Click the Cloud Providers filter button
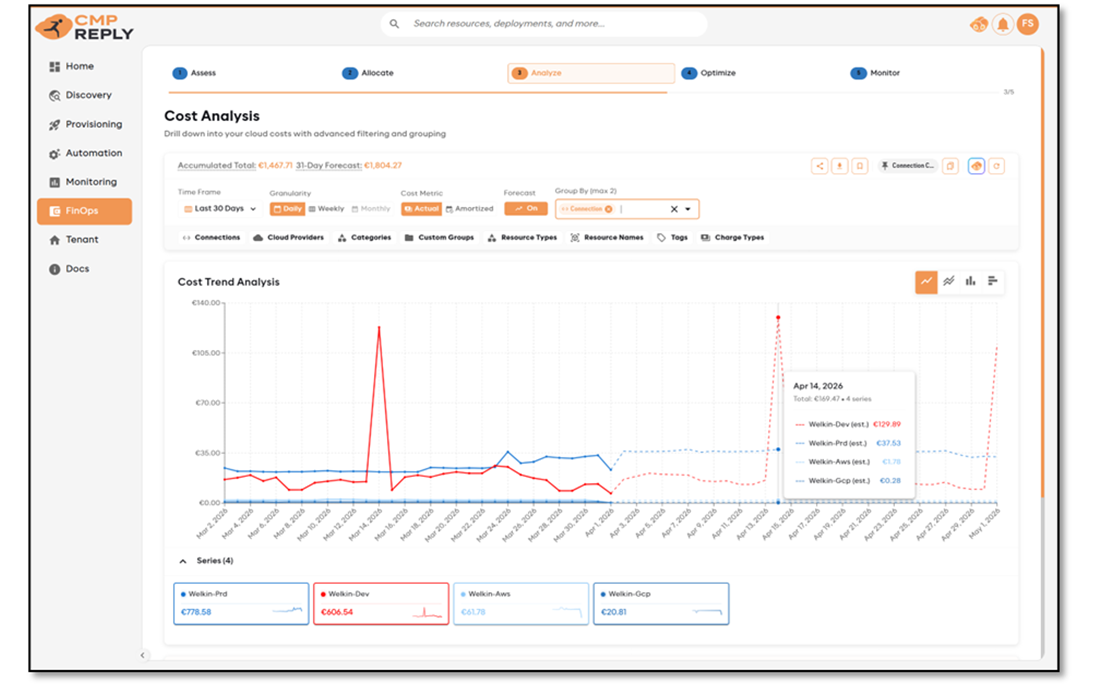This screenshot has height=685, width=1096. pyautogui.click(x=288, y=238)
